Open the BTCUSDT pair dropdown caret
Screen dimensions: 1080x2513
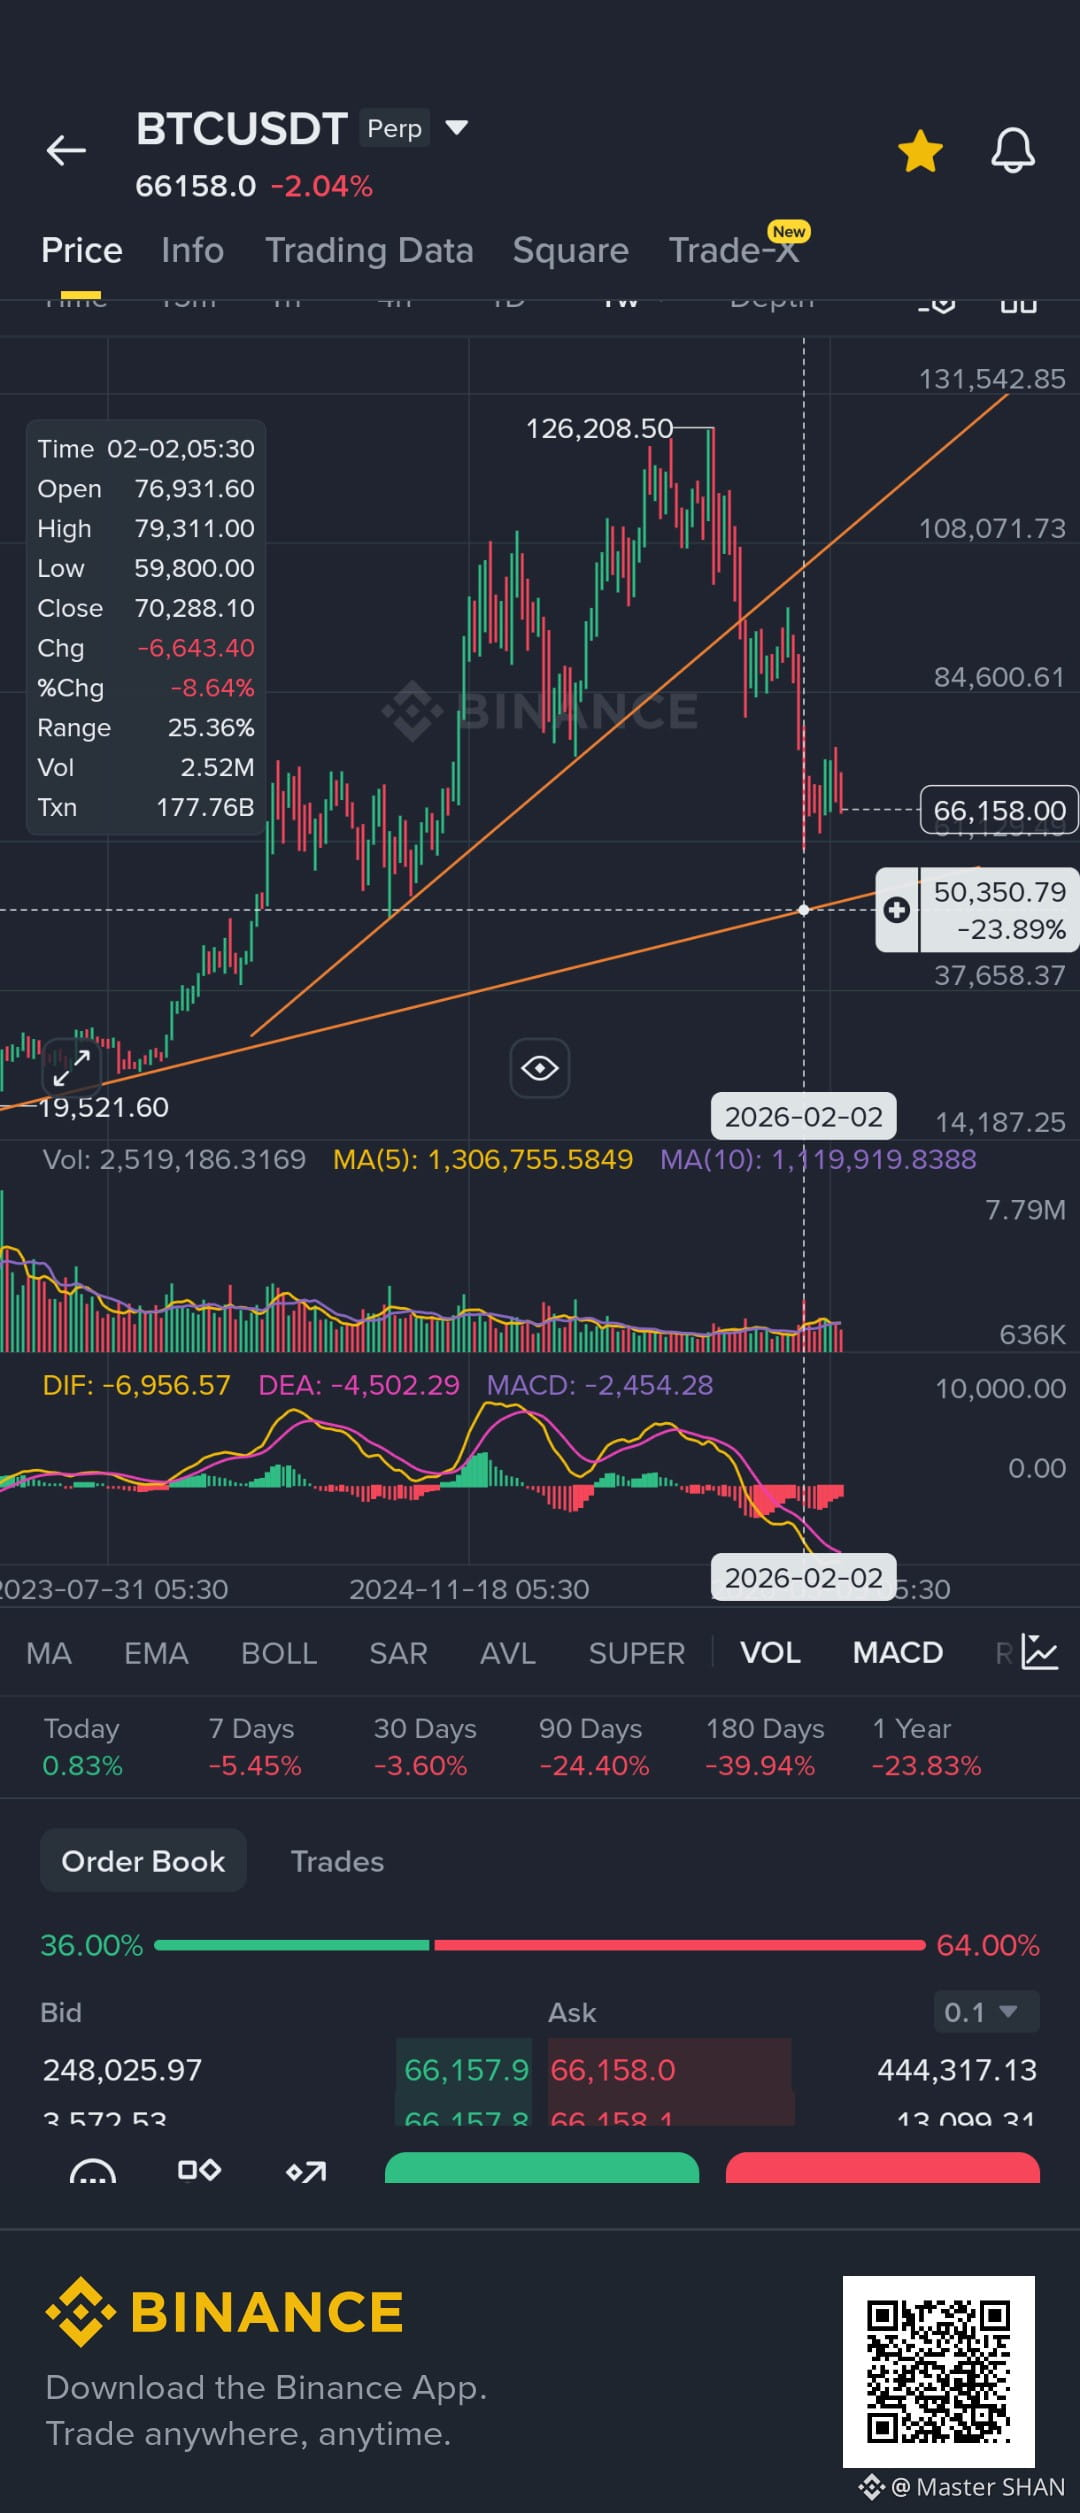[456, 127]
